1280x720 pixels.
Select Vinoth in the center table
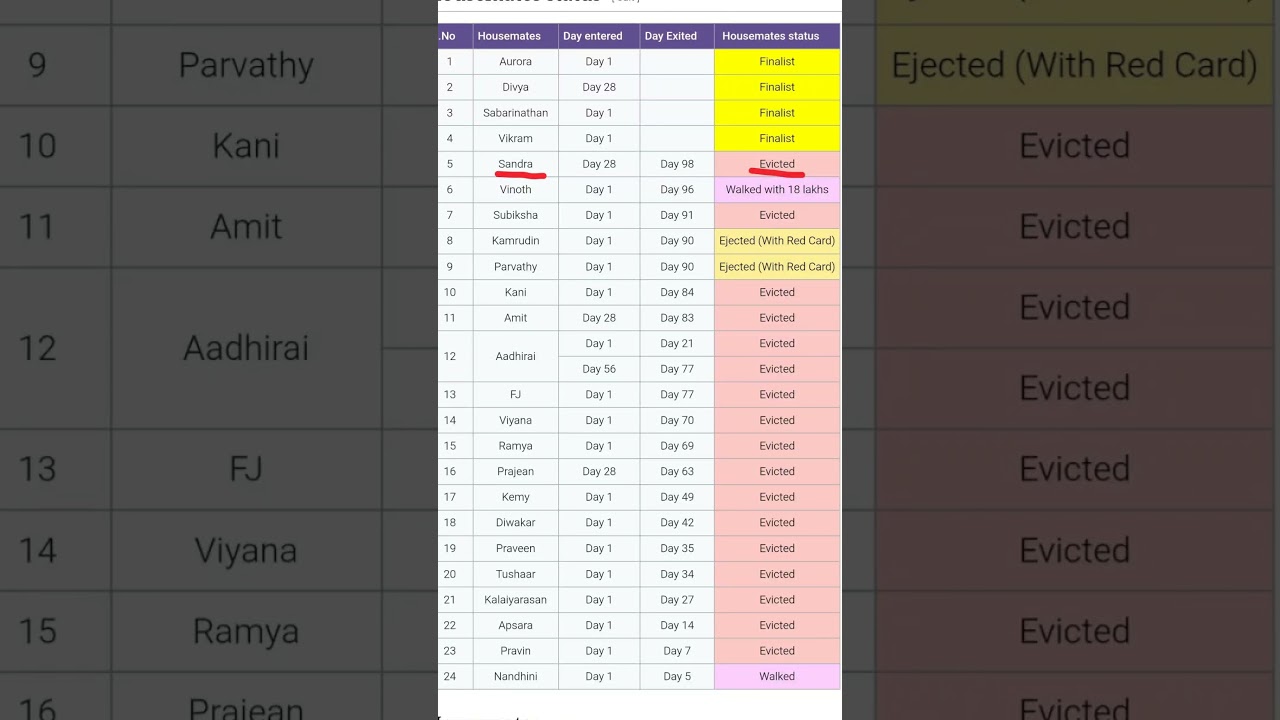click(x=515, y=190)
